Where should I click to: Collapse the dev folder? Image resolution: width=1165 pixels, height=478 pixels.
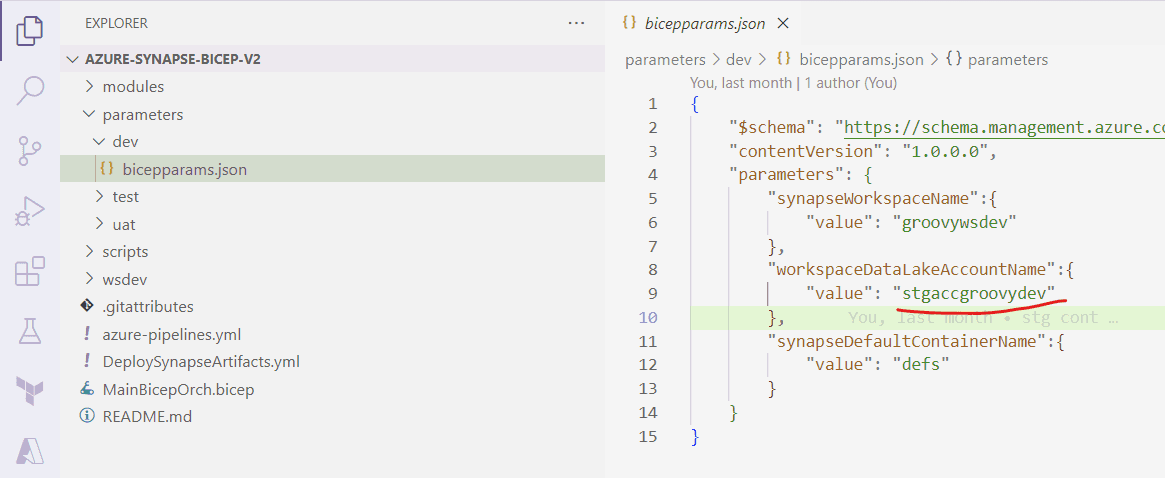coord(124,142)
